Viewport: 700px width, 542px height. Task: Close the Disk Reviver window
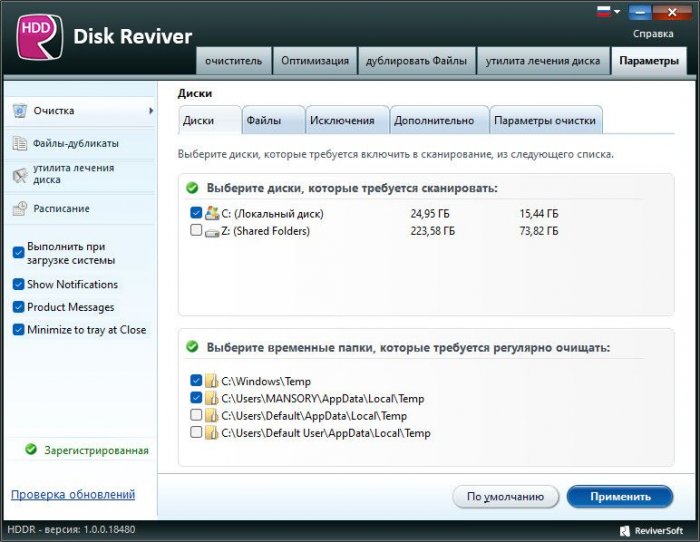[672, 12]
